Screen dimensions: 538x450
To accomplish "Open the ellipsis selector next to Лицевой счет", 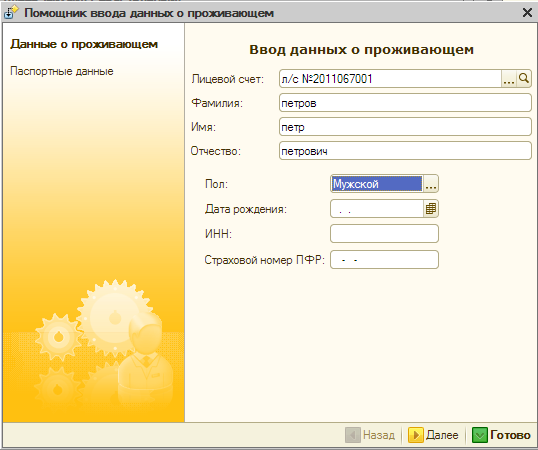I will (508, 79).
